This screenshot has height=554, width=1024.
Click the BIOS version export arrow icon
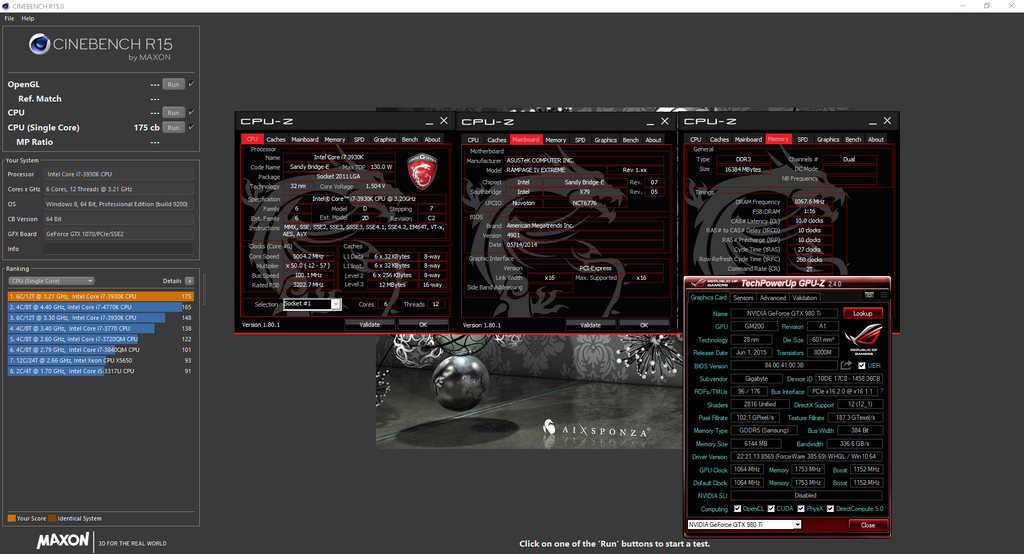coord(846,365)
